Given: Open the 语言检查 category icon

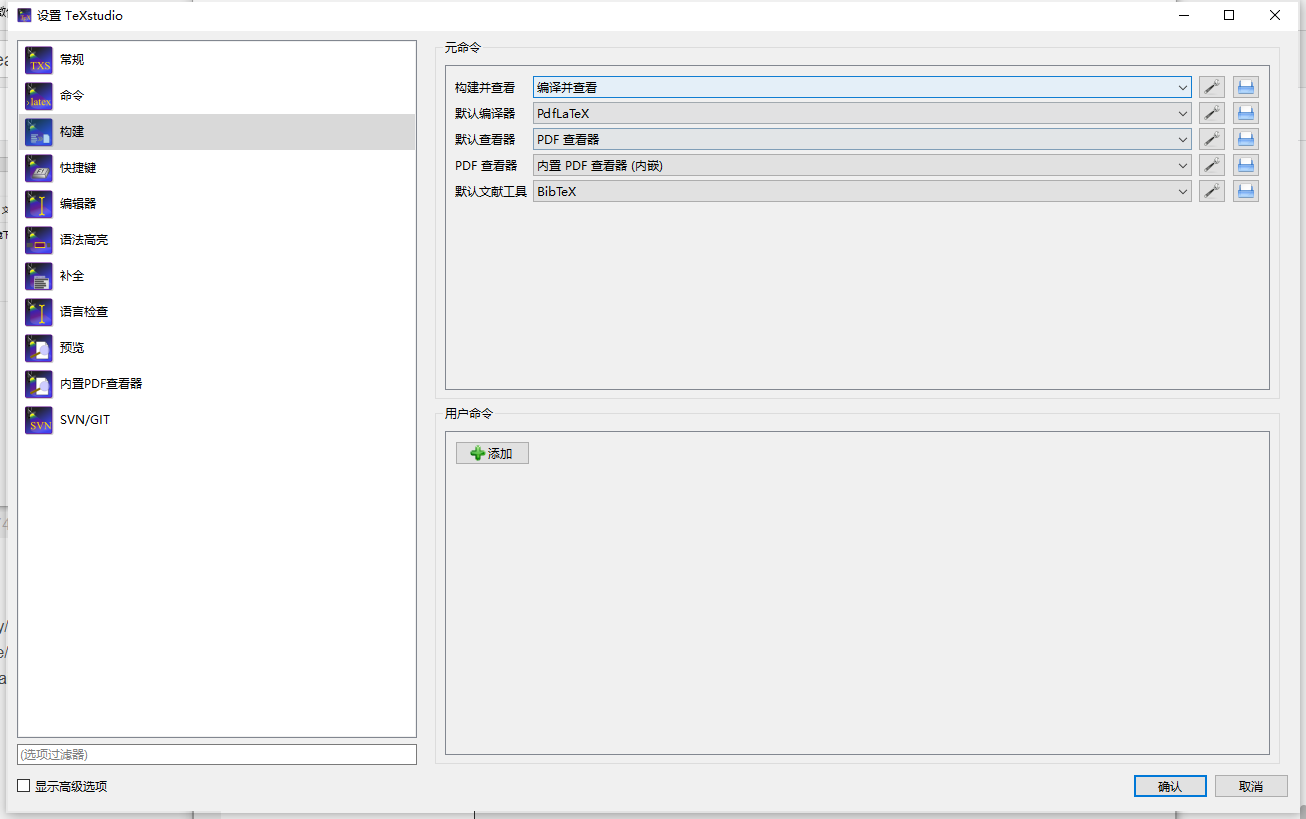Looking at the screenshot, I should point(39,312).
